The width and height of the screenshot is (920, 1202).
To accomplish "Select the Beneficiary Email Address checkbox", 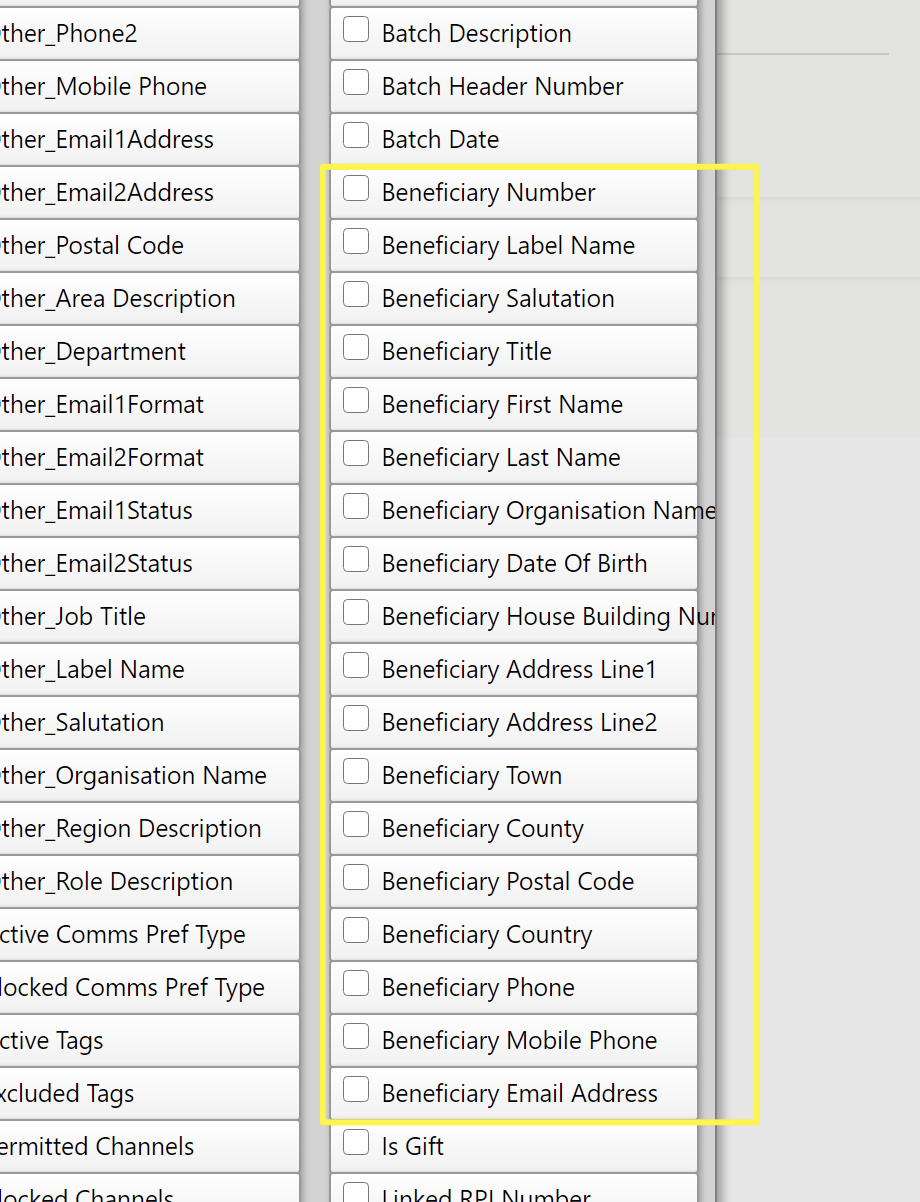I will pos(356,1090).
